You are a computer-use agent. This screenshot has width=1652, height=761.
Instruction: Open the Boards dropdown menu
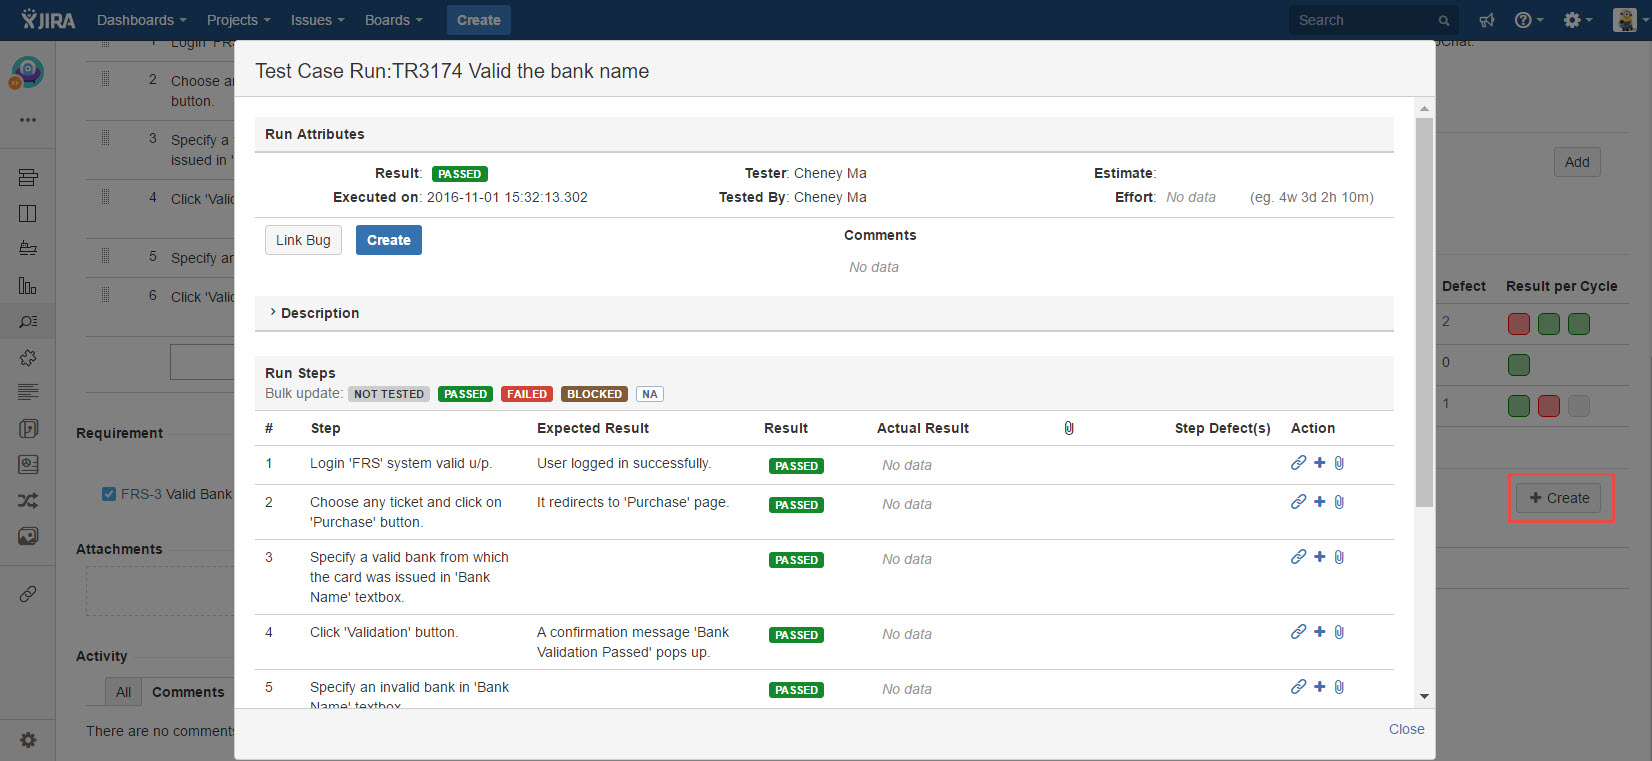393,20
